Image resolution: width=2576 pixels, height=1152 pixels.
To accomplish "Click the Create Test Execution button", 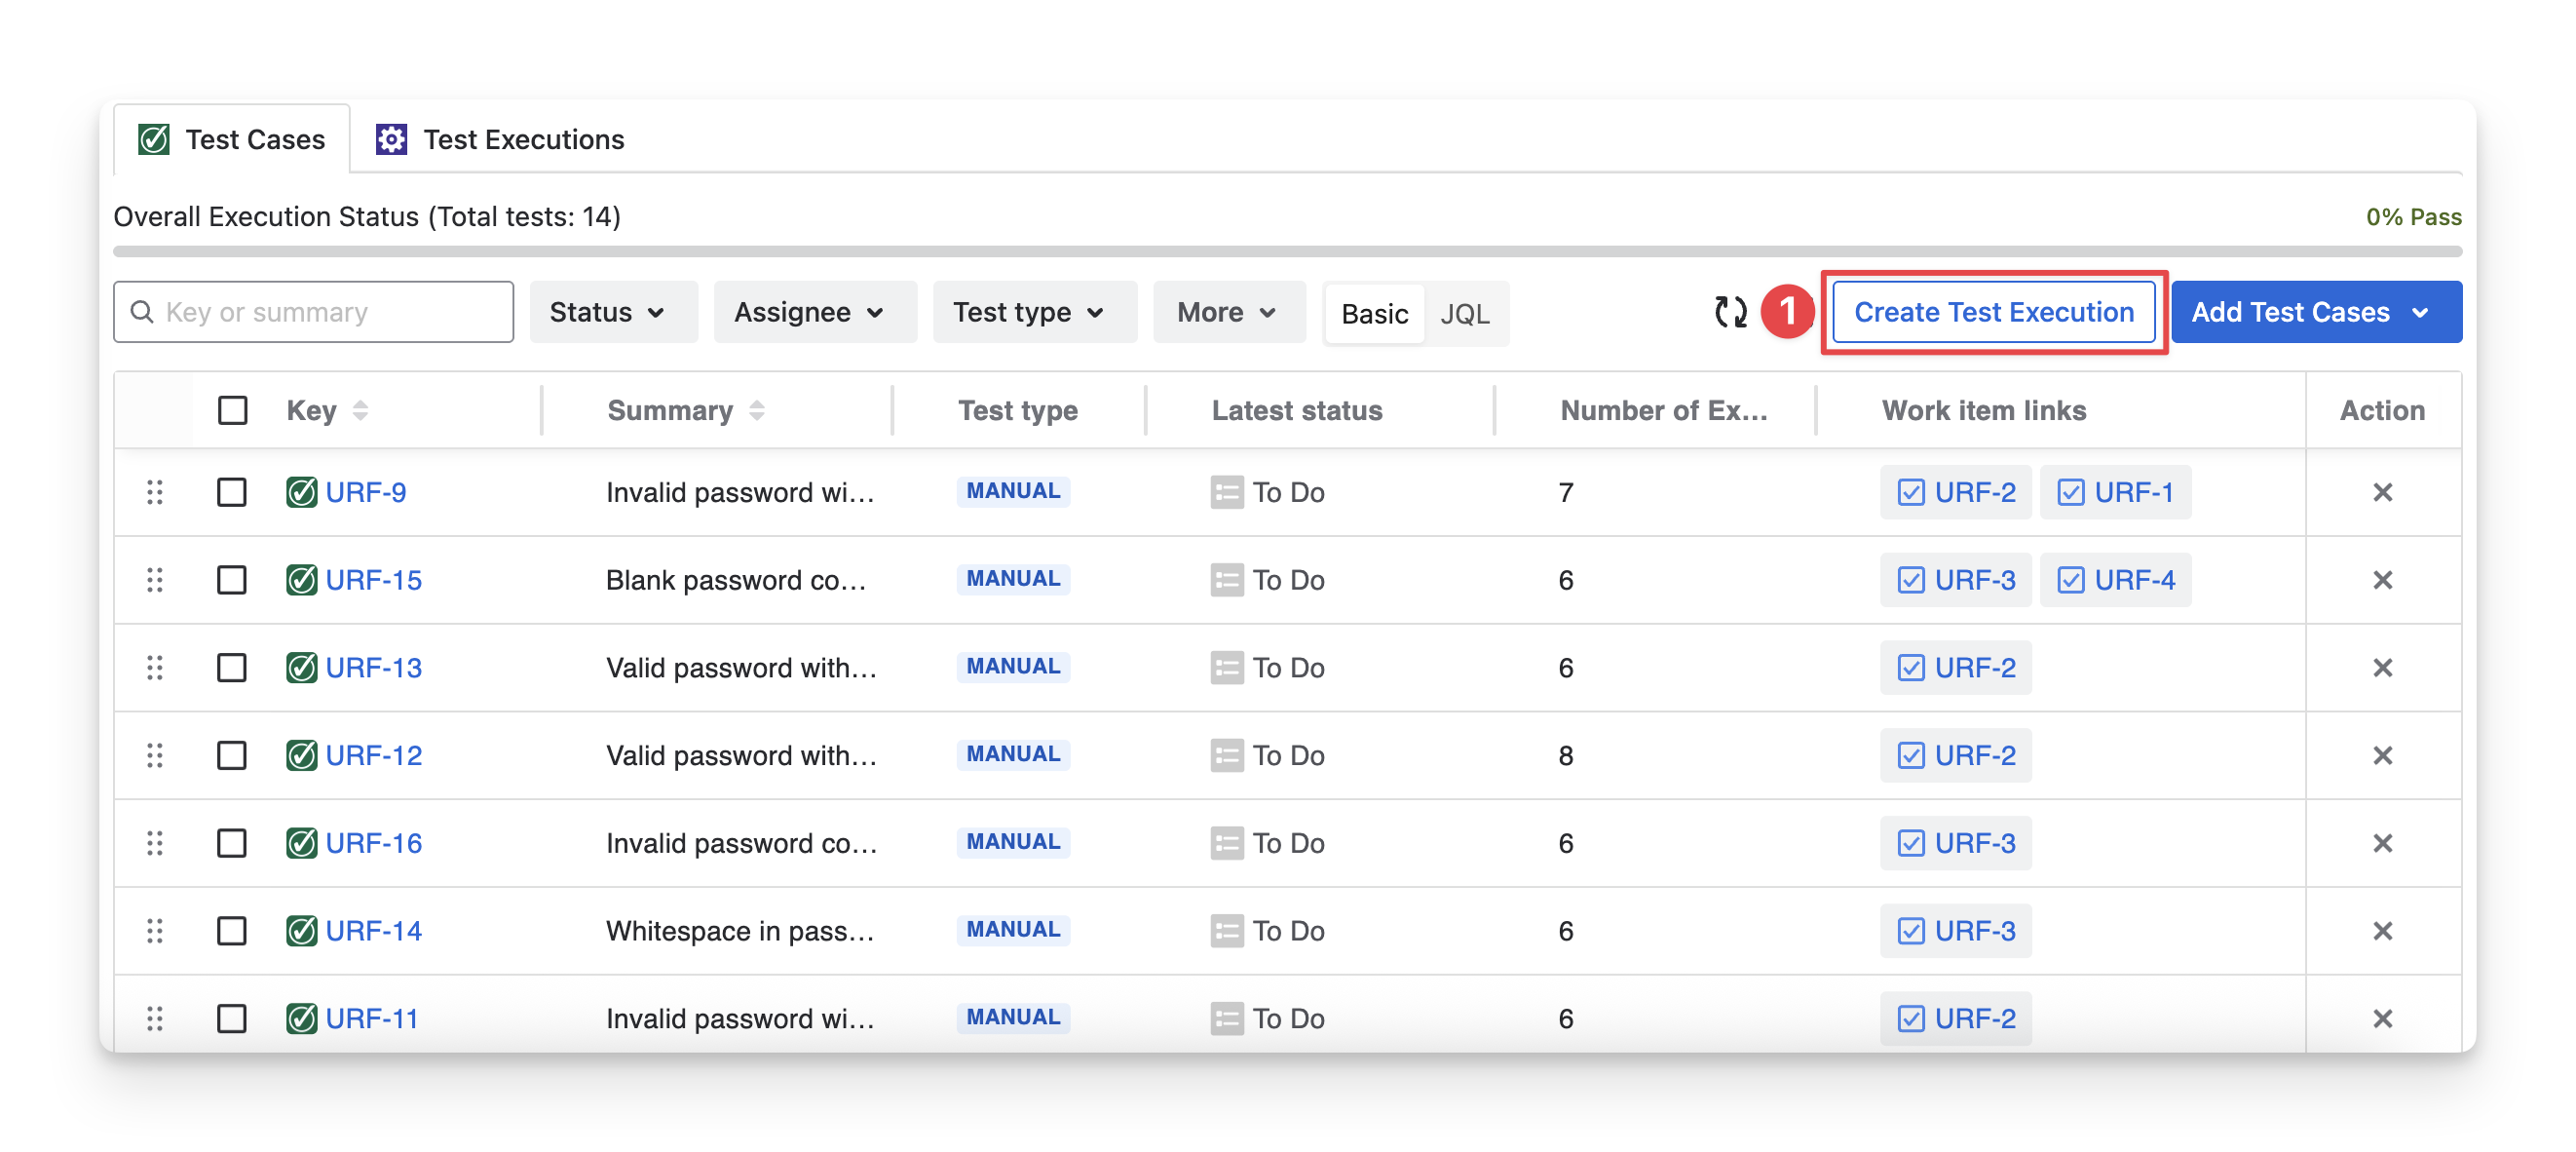I will pyautogui.click(x=1993, y=312).
